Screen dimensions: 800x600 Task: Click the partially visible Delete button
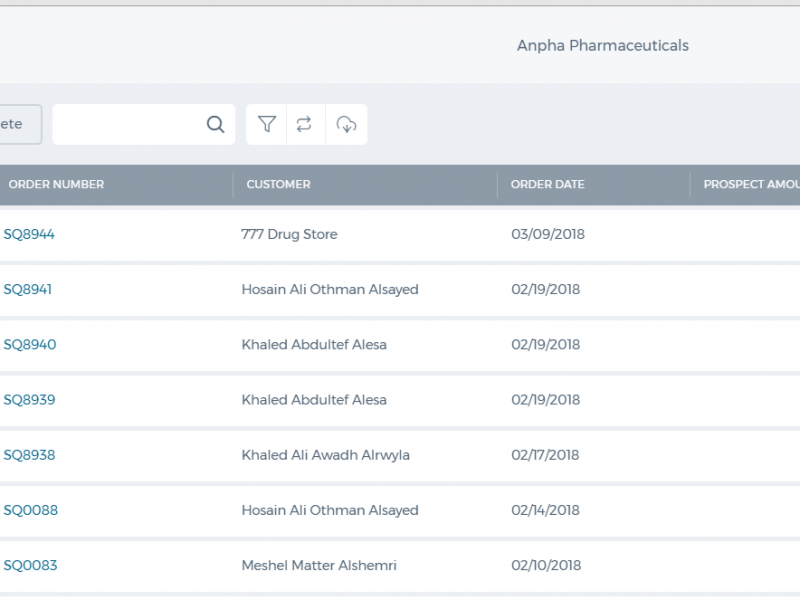pyautogui.click(x=19, y=124)
